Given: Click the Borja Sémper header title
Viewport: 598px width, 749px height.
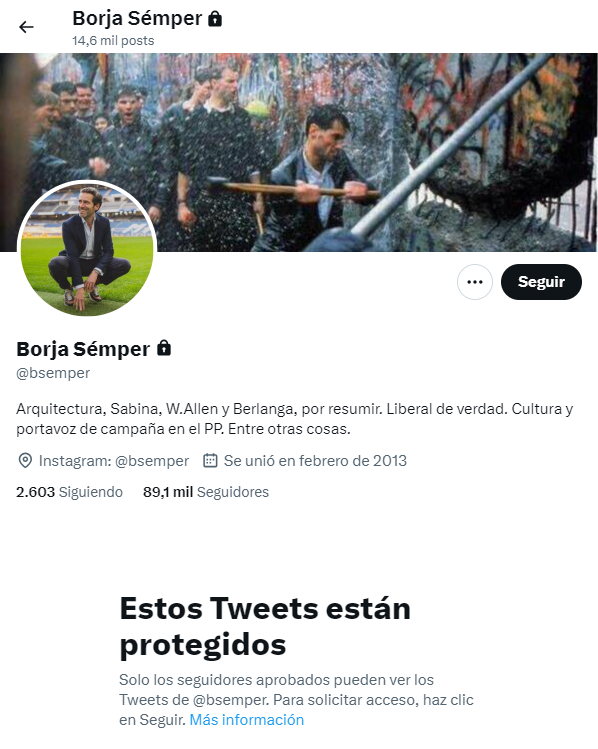Looking at the screenshot, I should [x=137, y=19].
